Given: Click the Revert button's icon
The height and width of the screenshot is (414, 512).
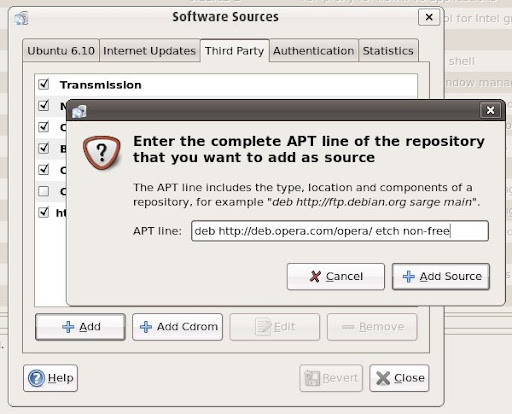Looking at the screenshot, I should point(312,378).
